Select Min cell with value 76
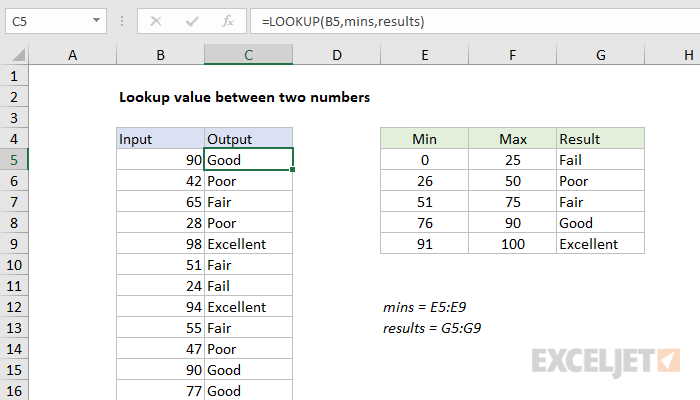The height and width of the screenshot is (400, 700). 425,223
